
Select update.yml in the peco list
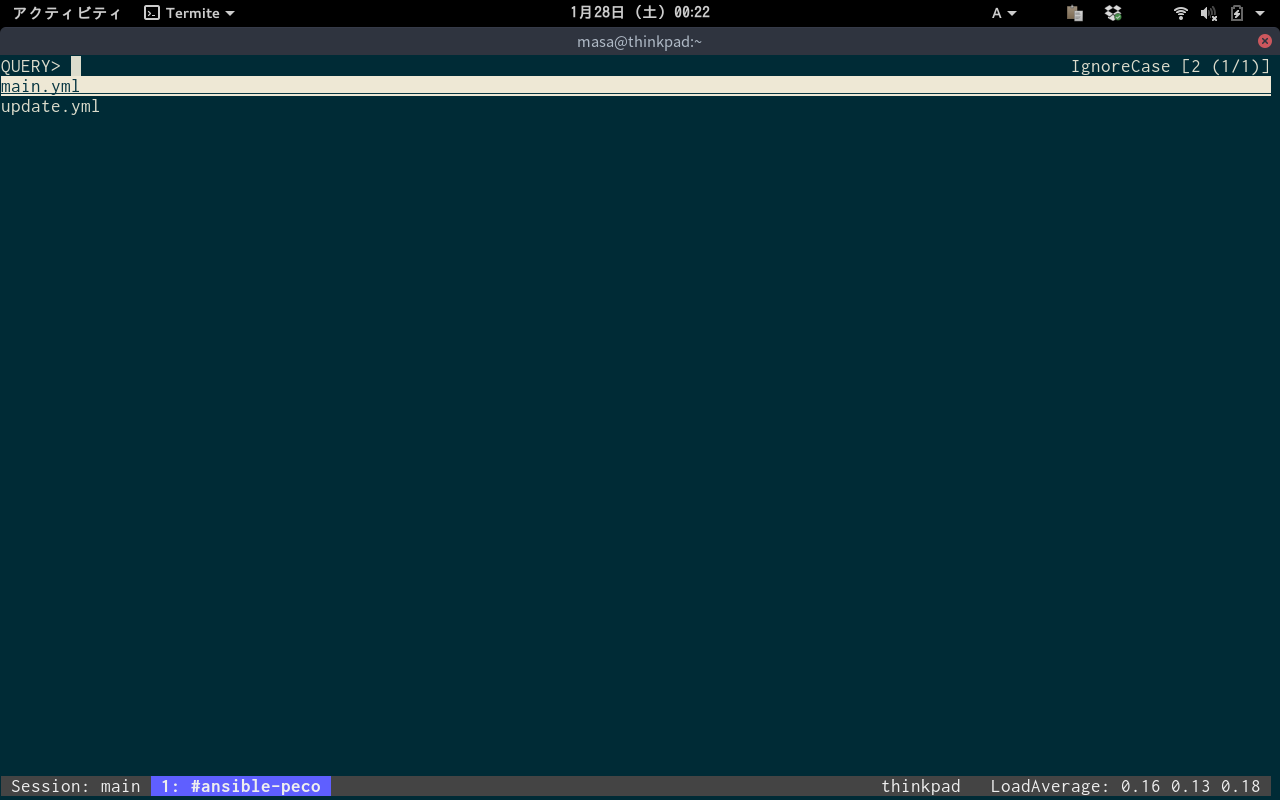(x=636, y=106)
